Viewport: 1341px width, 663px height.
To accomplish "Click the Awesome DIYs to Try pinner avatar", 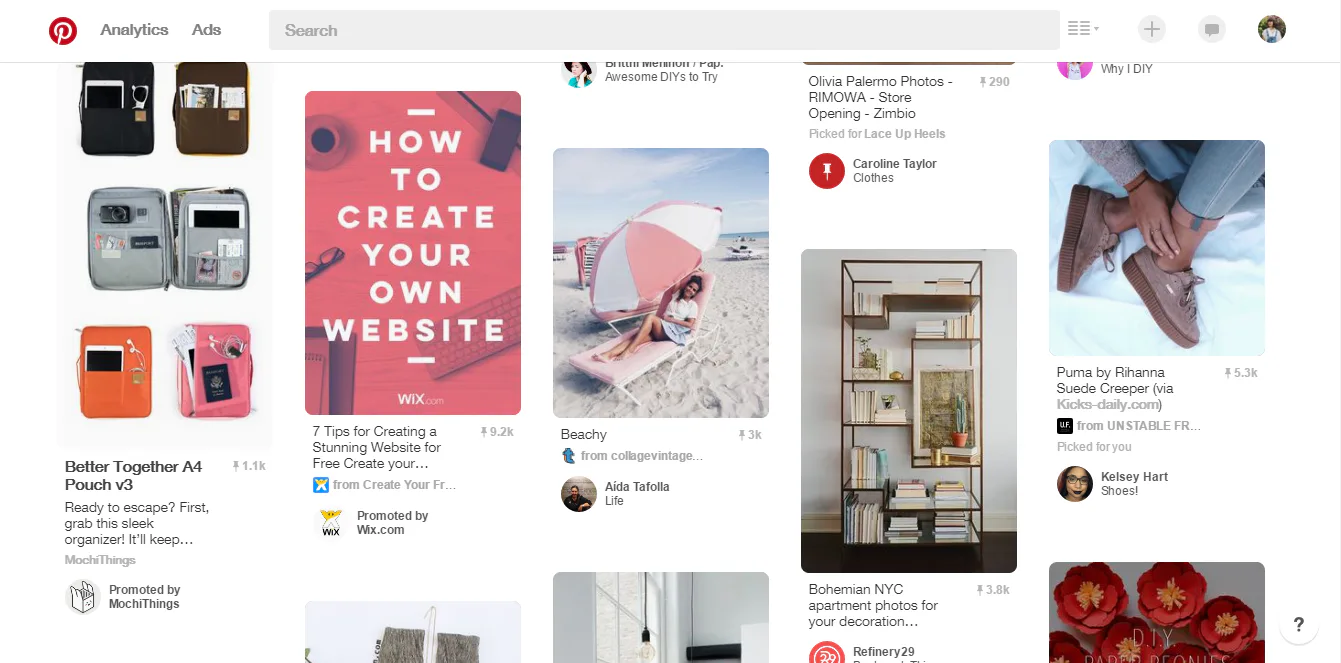I will point(579,73).
